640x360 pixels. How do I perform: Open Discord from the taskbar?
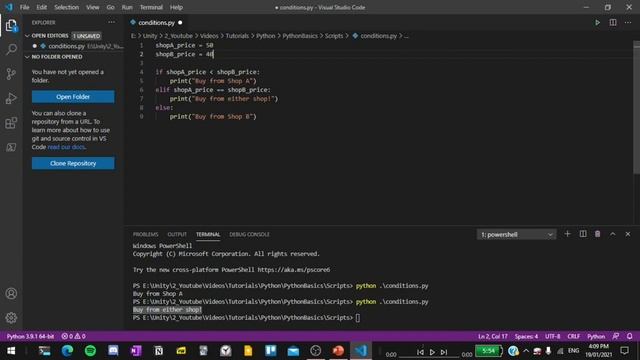[x=113, y=351]
